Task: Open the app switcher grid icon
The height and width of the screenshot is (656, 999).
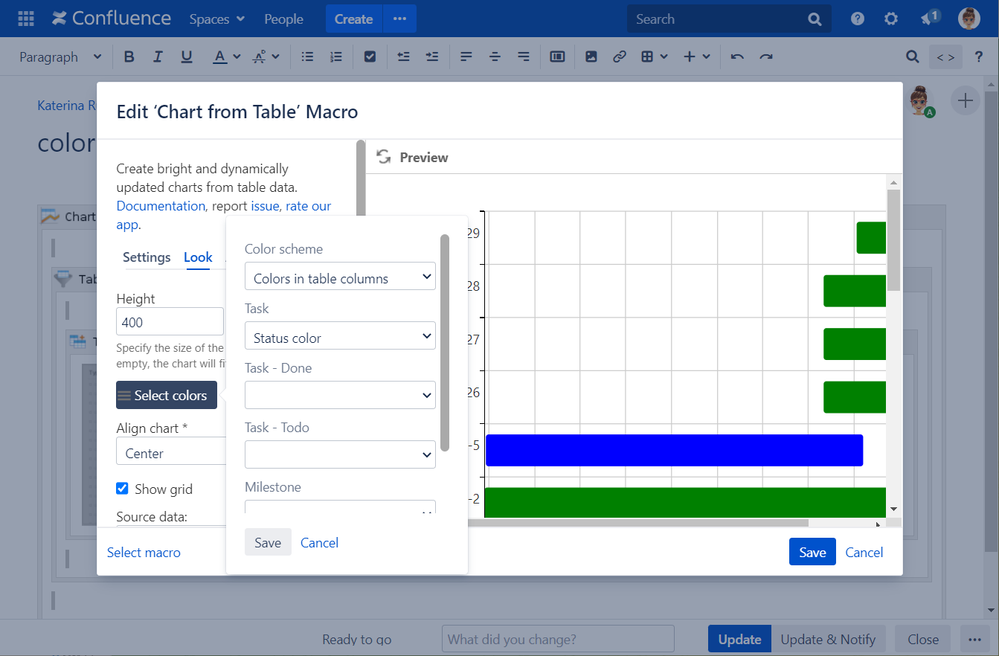Action: pos(26,18)
